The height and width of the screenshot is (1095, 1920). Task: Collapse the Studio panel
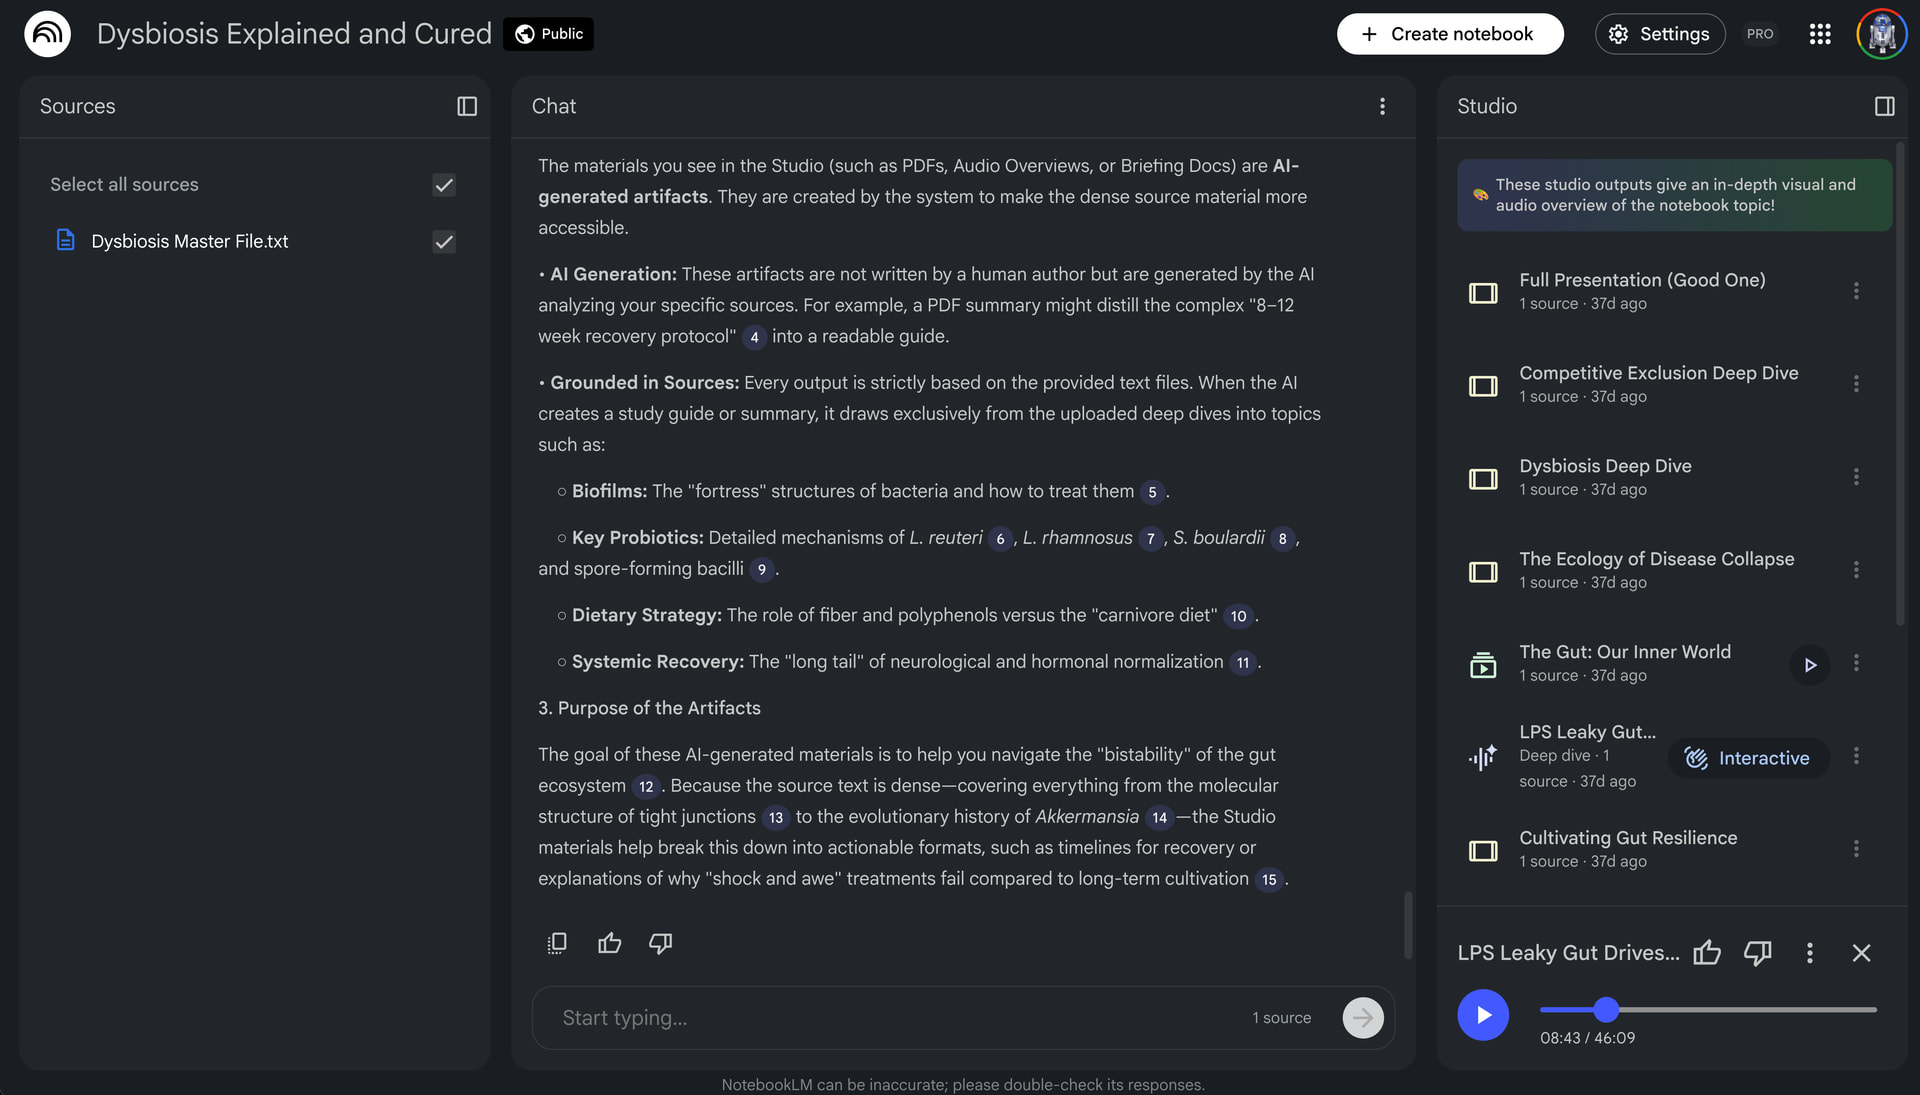pos(1884,106)
